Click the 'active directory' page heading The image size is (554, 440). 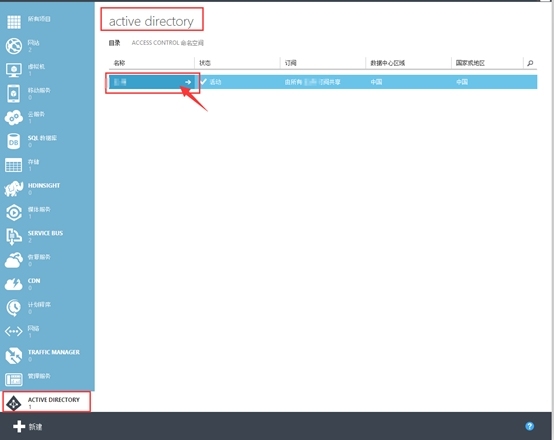pos(151,21)
